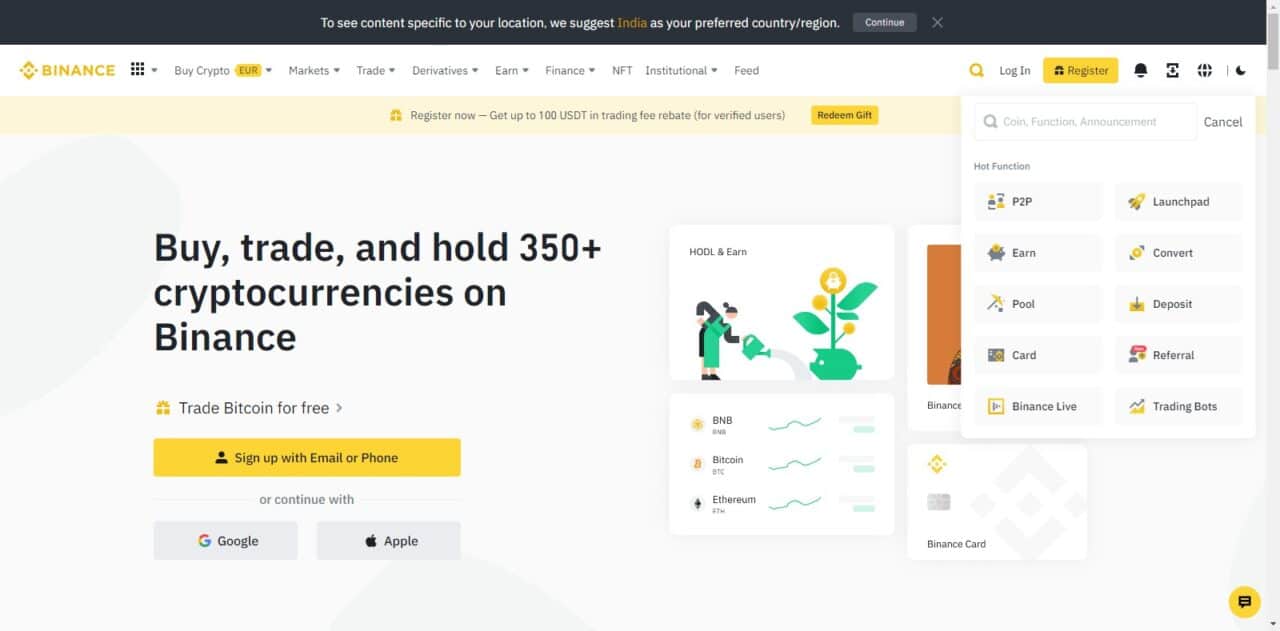Open the Referral hot function
The width and height of the screenshot is (1280, 631).
point(1178,355)
